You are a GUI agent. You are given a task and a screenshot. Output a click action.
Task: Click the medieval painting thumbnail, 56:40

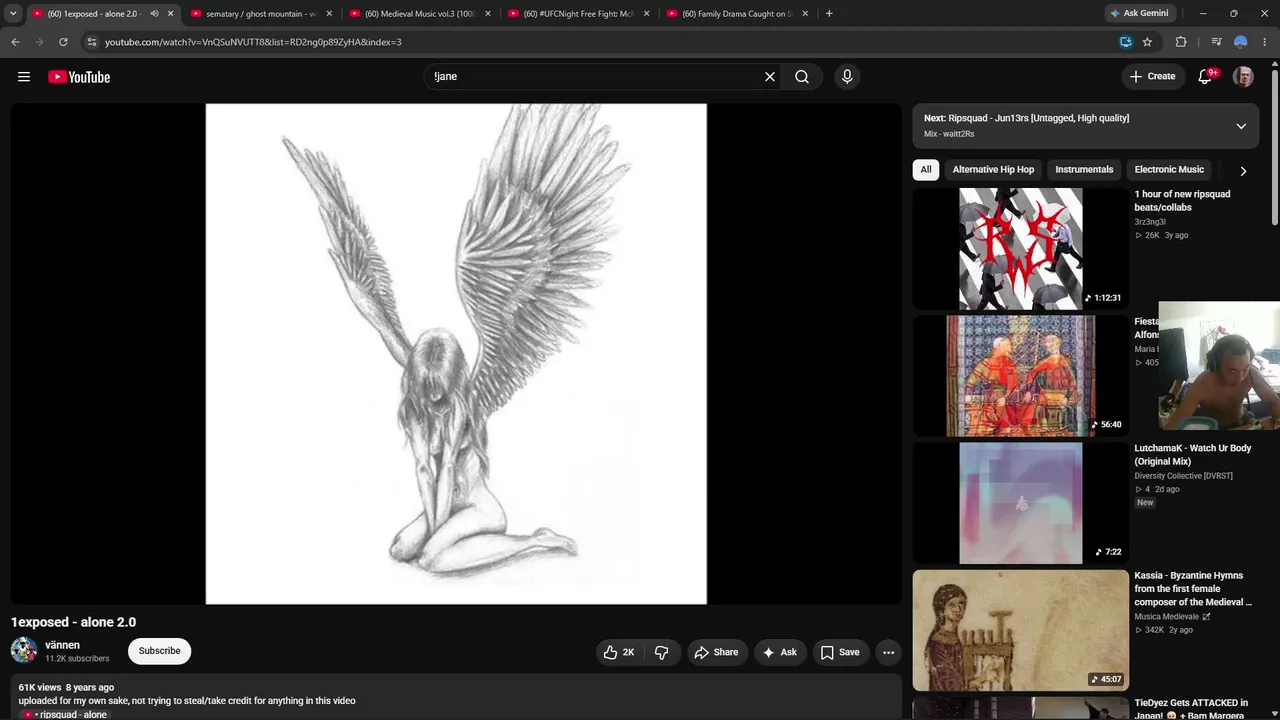pyautogui.click(x=1020, y=376)
